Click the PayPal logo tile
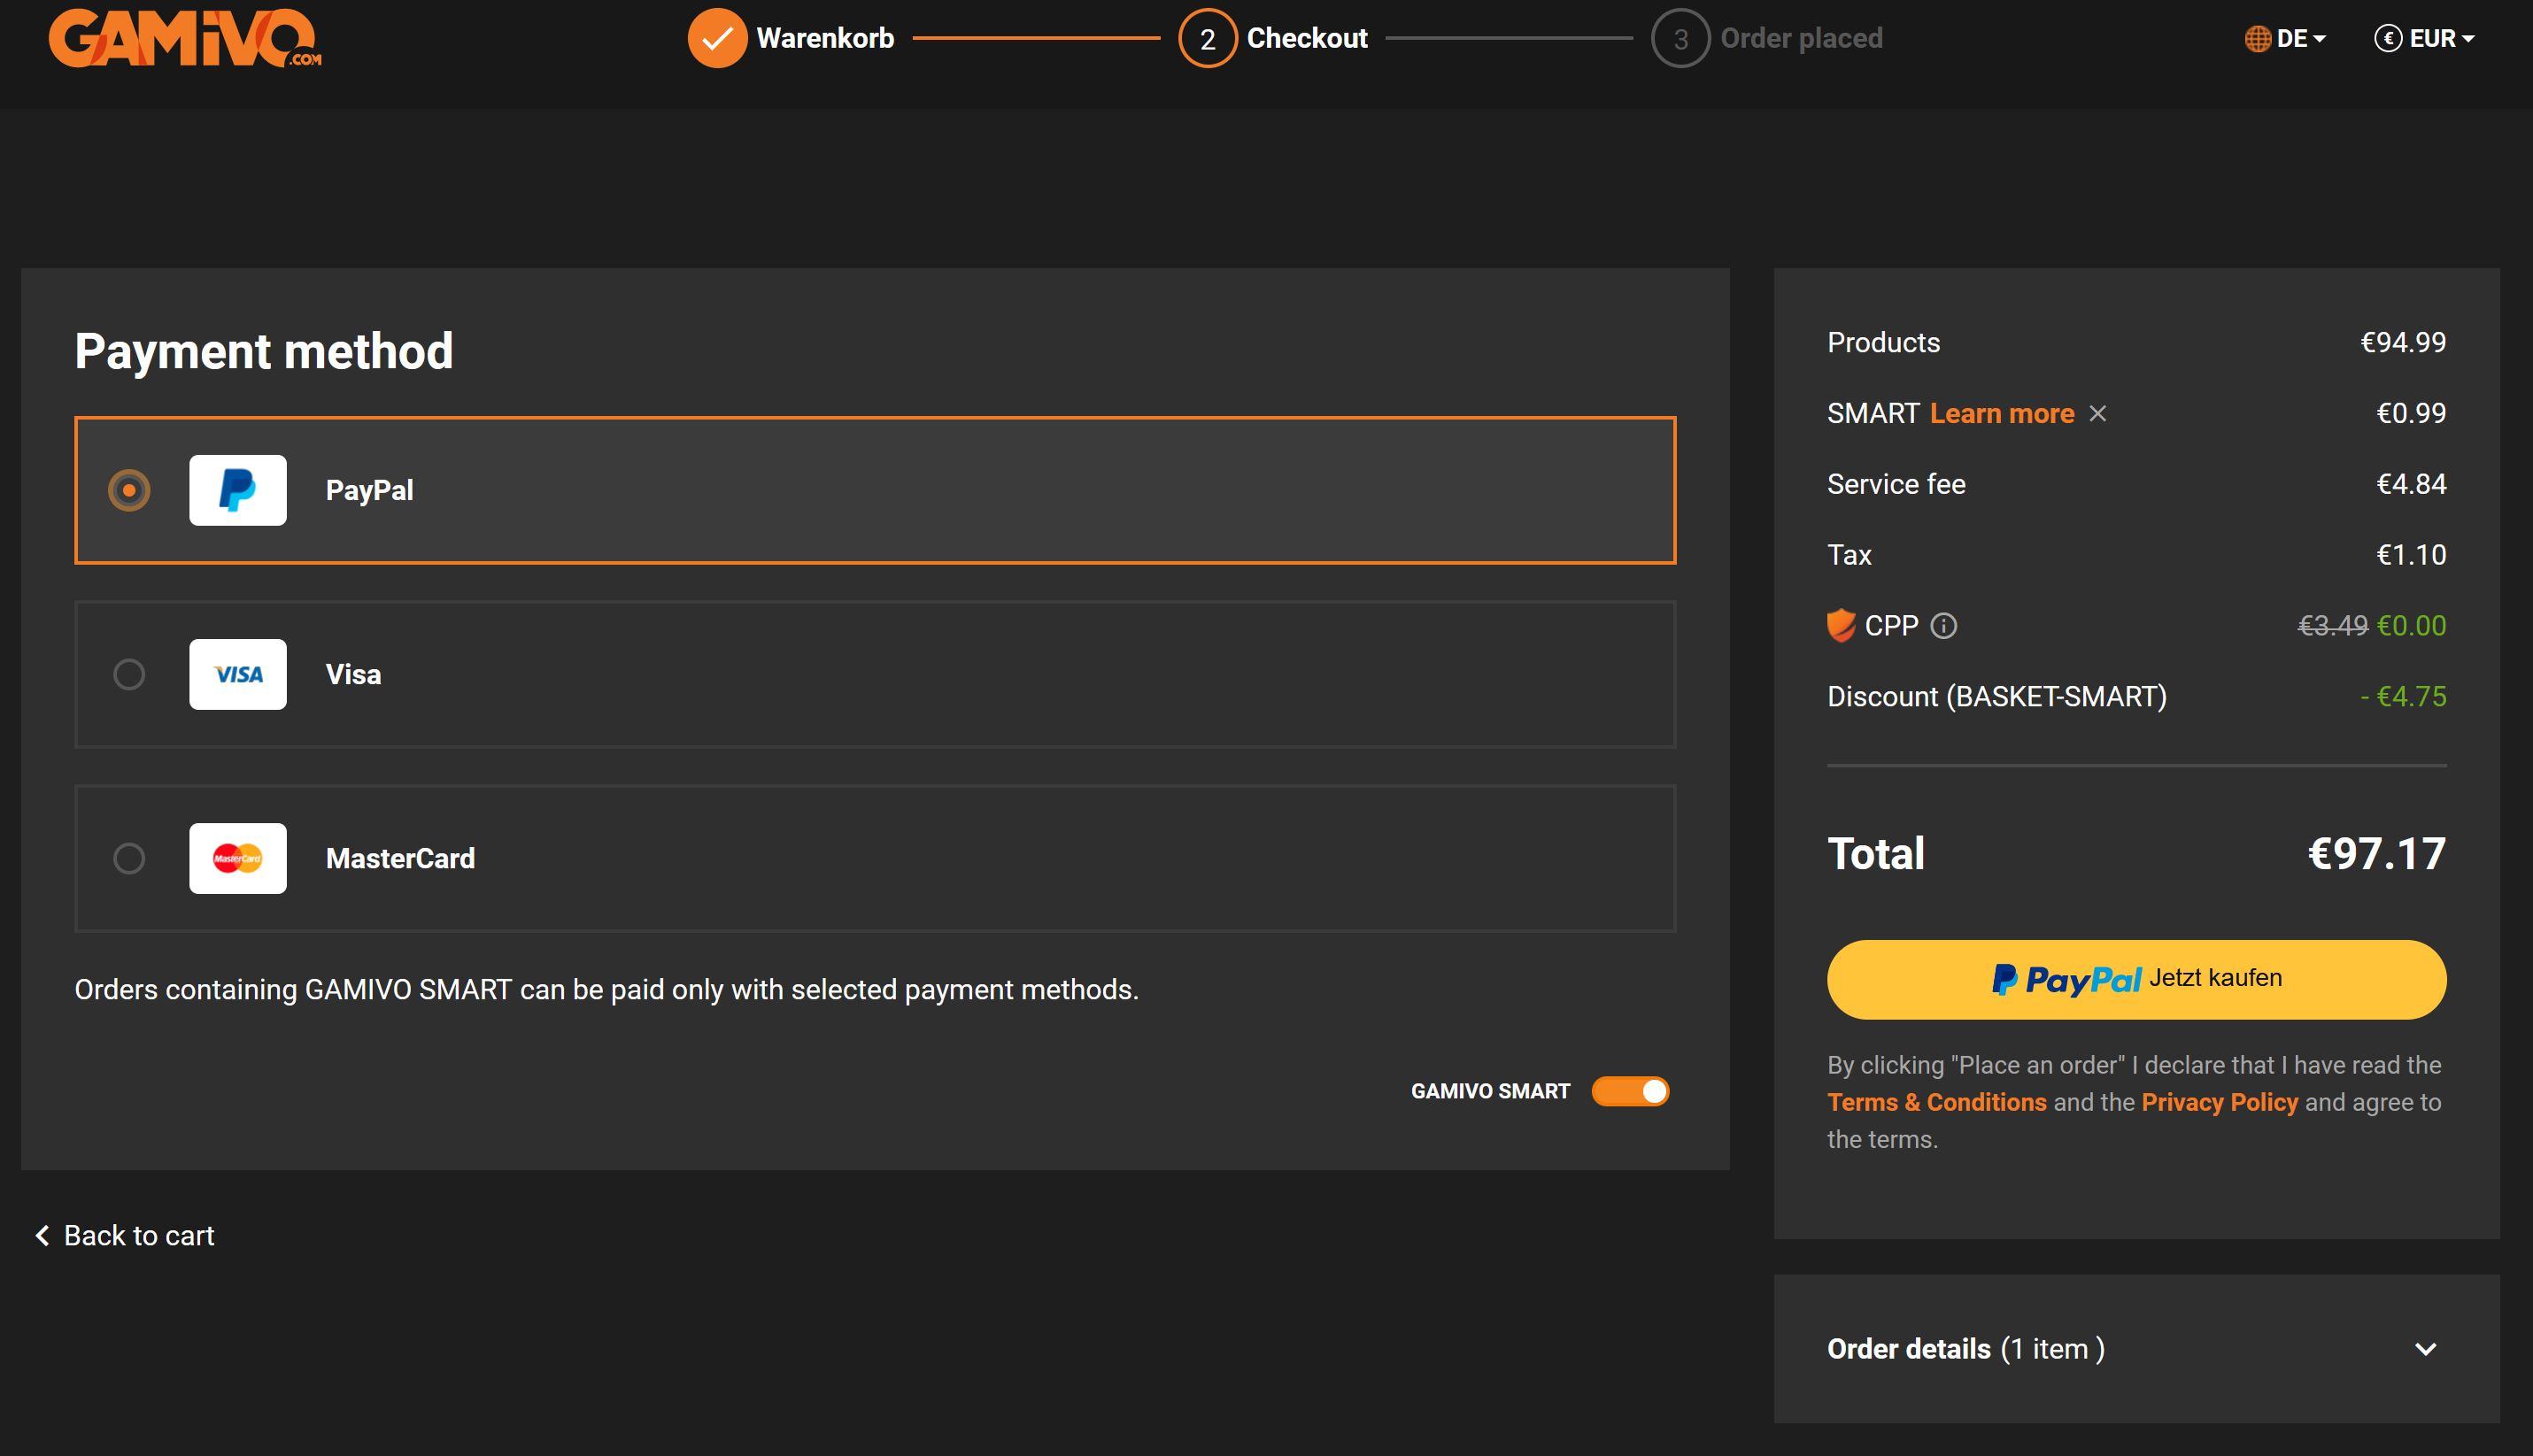Screen dimensions: 2533x1456 (x=238, y=490)
